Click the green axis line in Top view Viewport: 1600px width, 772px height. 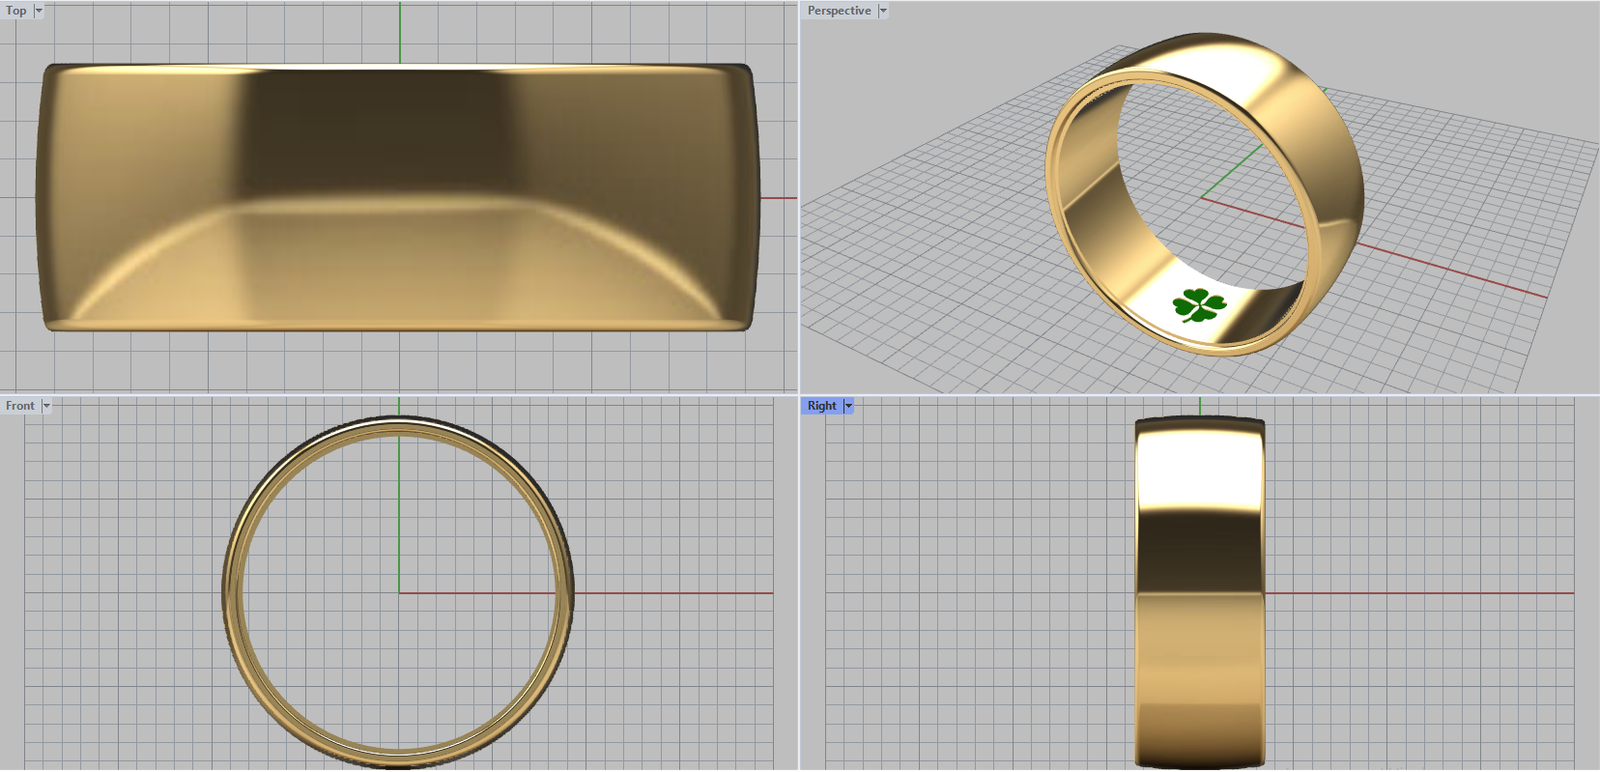400,30
